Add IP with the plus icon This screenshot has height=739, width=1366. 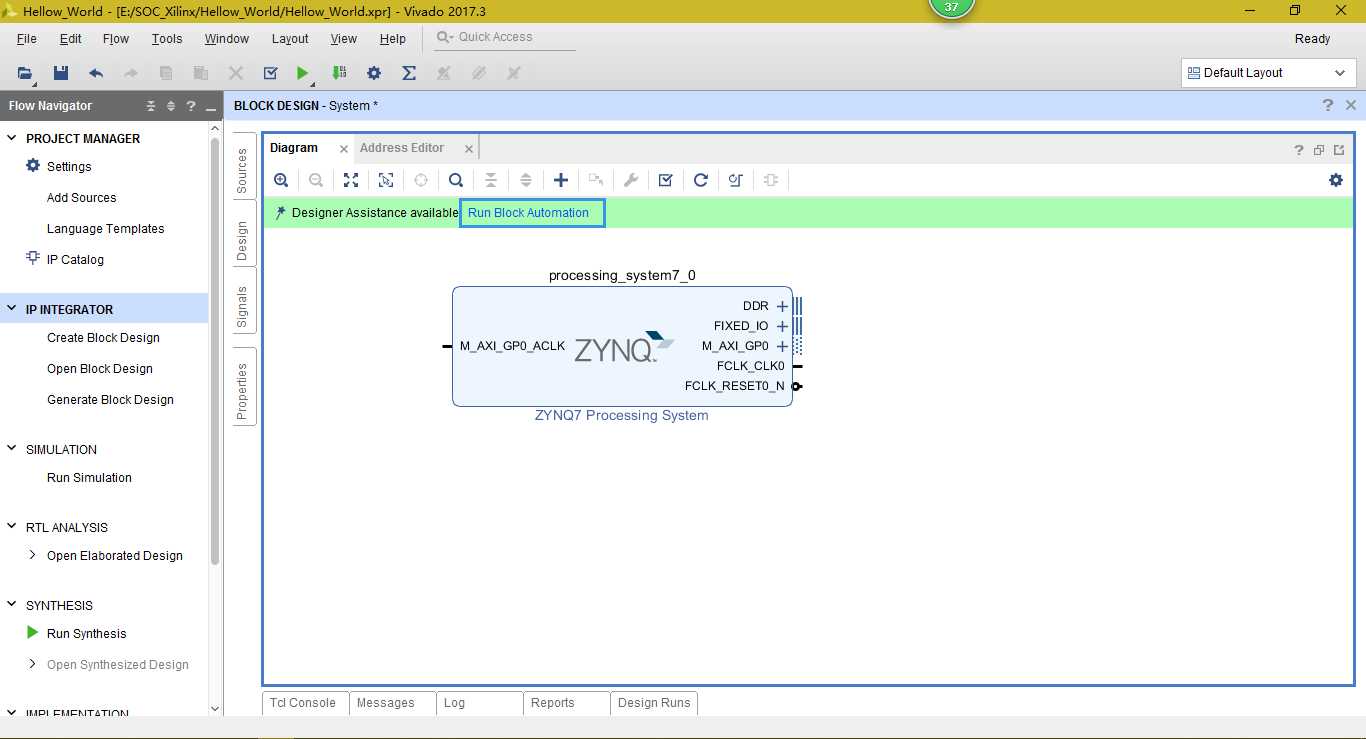[x=561, y=180]
